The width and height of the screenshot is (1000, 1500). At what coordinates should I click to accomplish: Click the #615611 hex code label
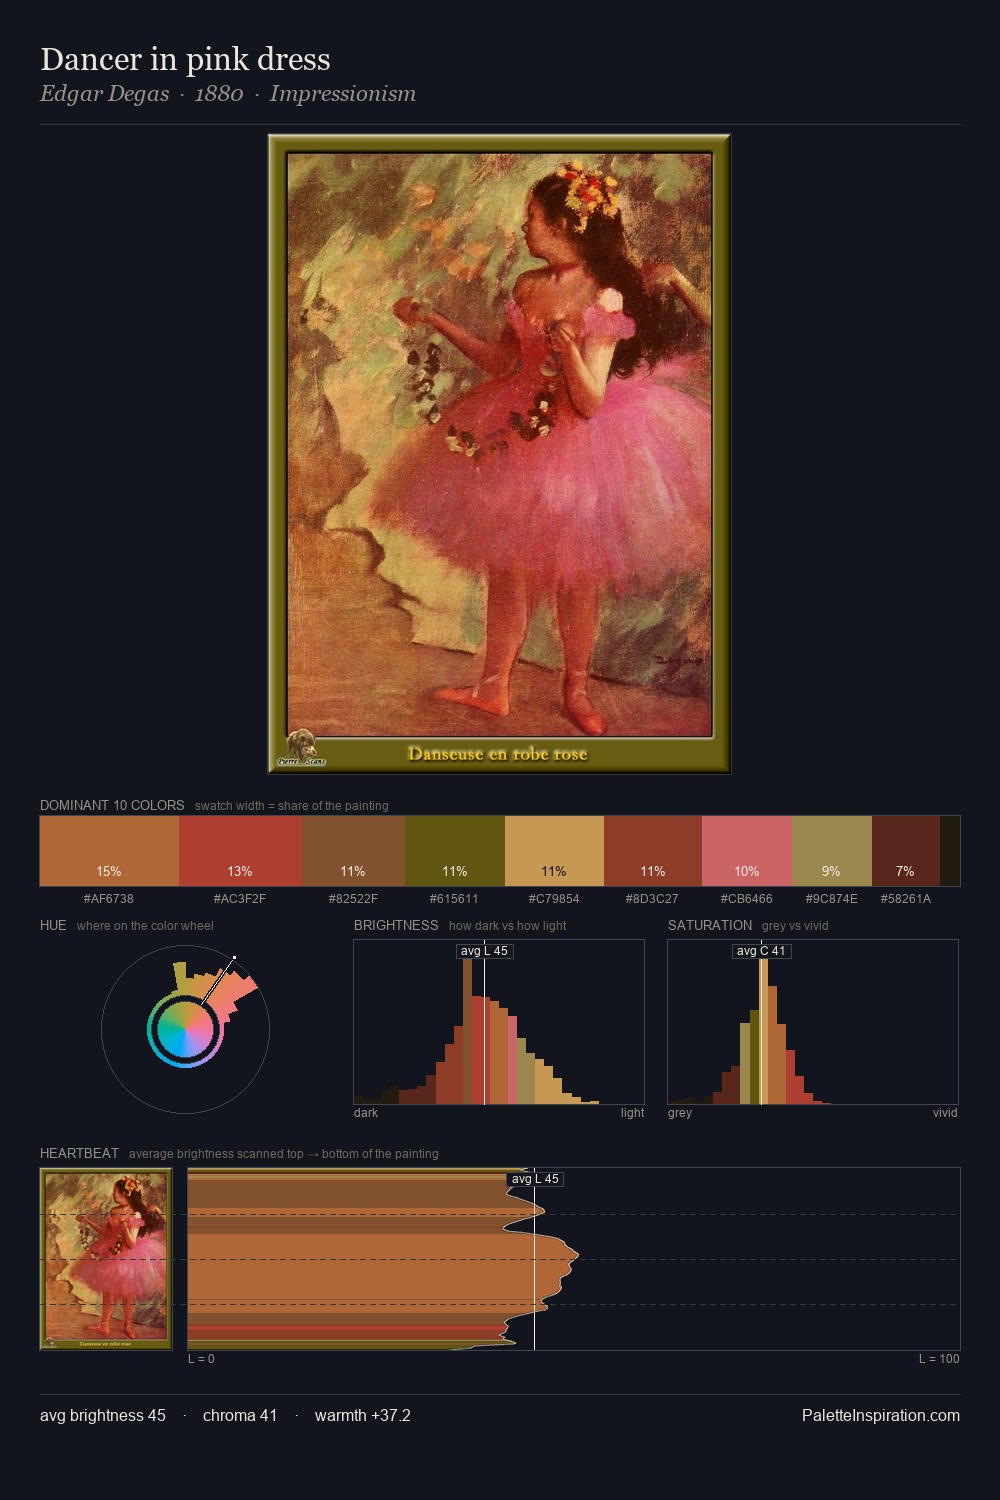coord(455,899)
